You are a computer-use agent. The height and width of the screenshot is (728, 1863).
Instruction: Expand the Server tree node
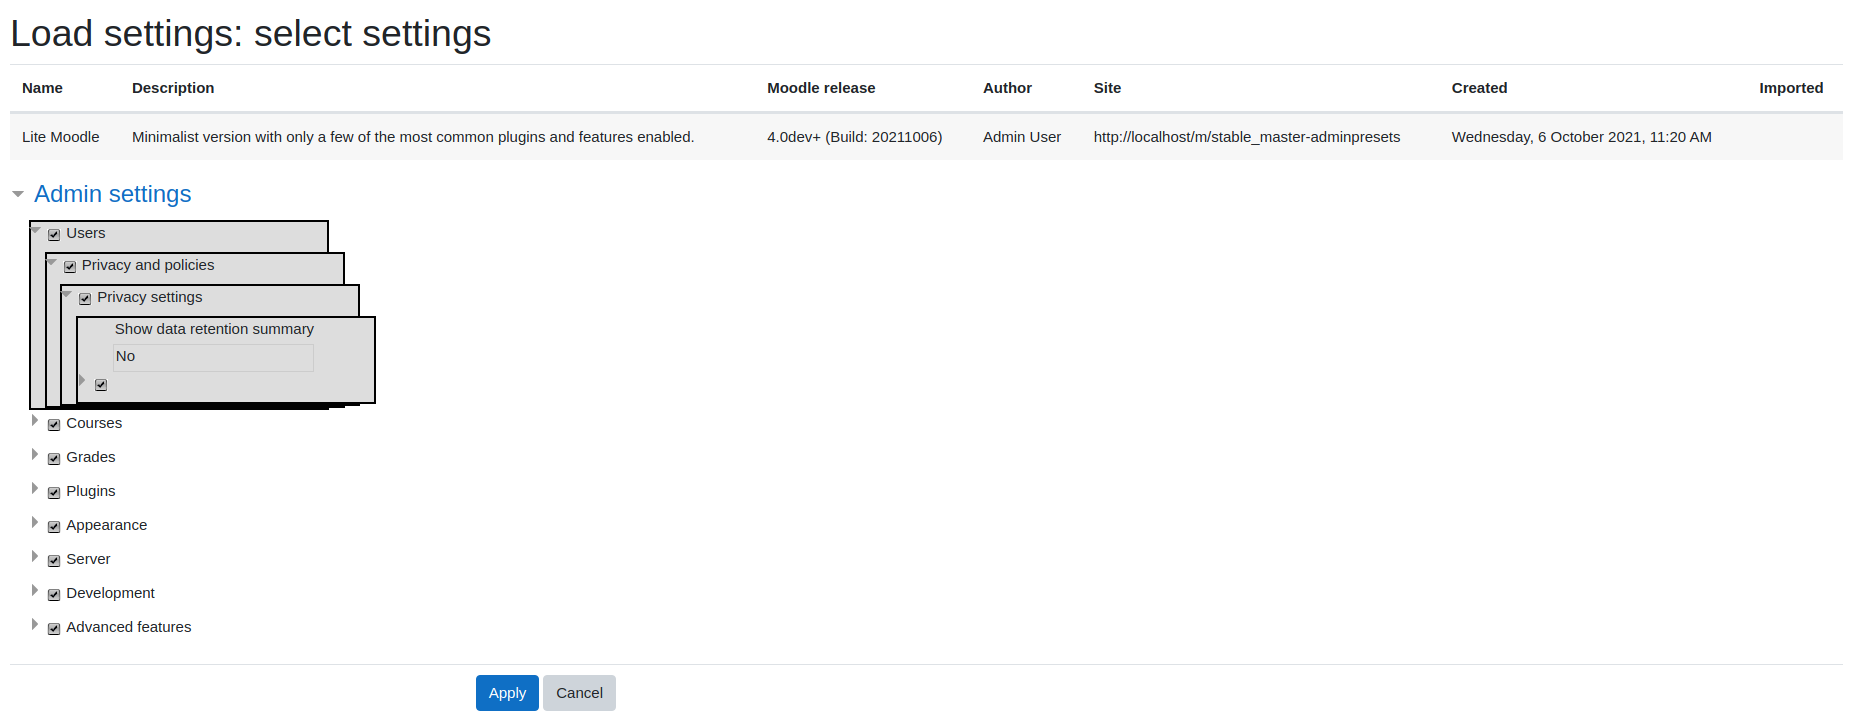[x=35, y=557]
